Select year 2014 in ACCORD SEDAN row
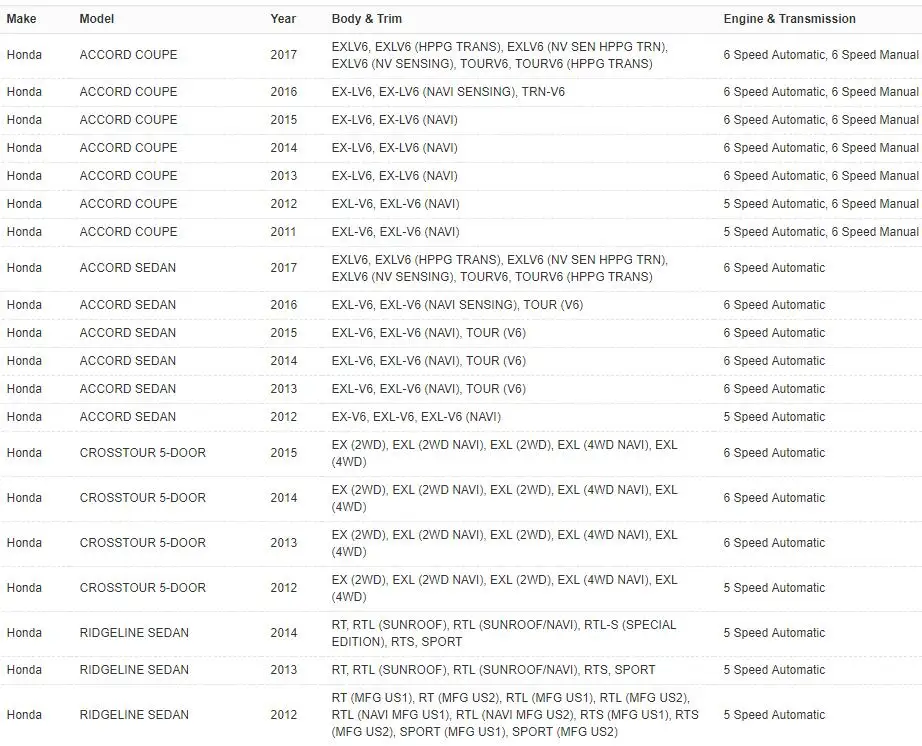This screenshot has height=746, width=922. (x=283, y=361)
